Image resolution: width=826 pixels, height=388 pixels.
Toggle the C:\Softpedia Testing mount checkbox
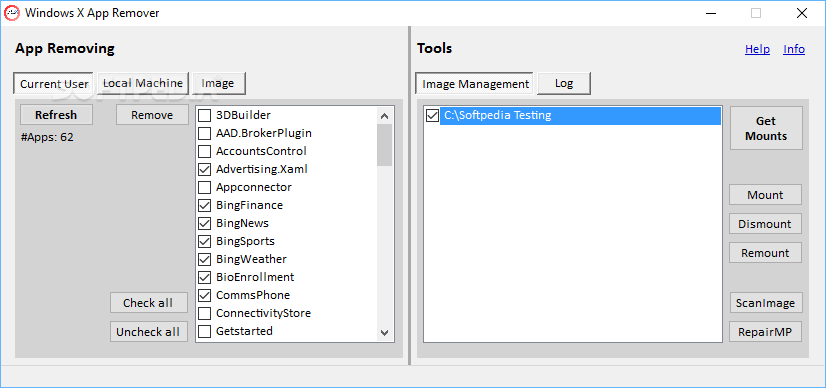point(432,115)
